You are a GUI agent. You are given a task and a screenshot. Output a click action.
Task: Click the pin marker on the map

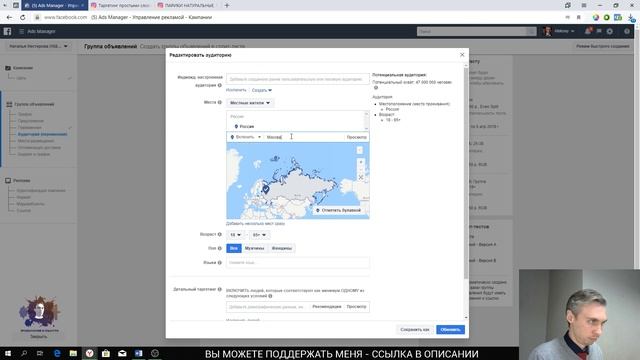pos(266,189)
